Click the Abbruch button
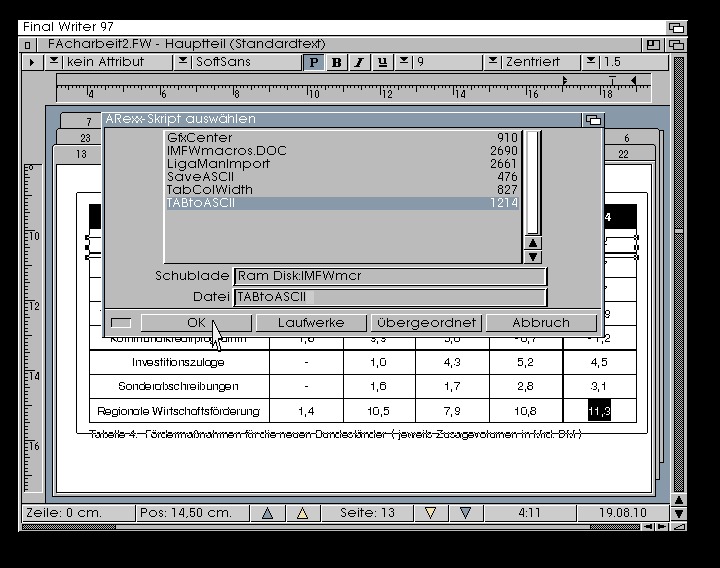 541,323
